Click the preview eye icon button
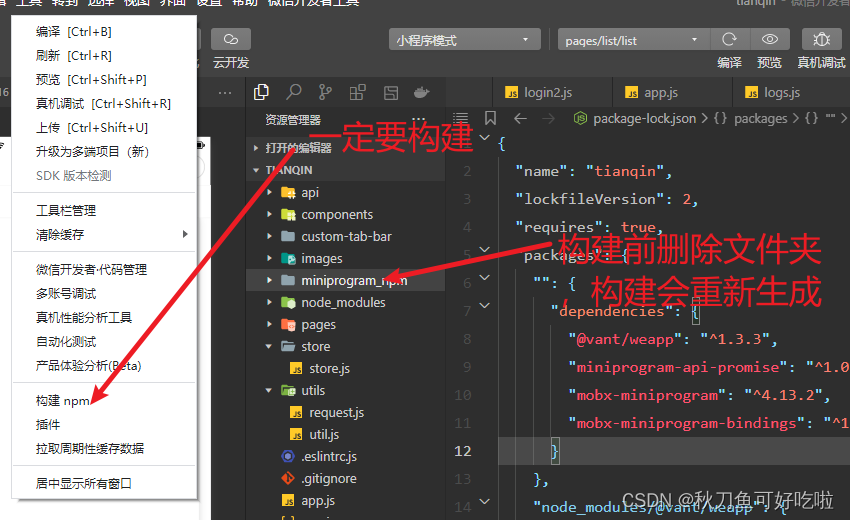This screenshot has width=850, height=520. click(x=770, y=40)
